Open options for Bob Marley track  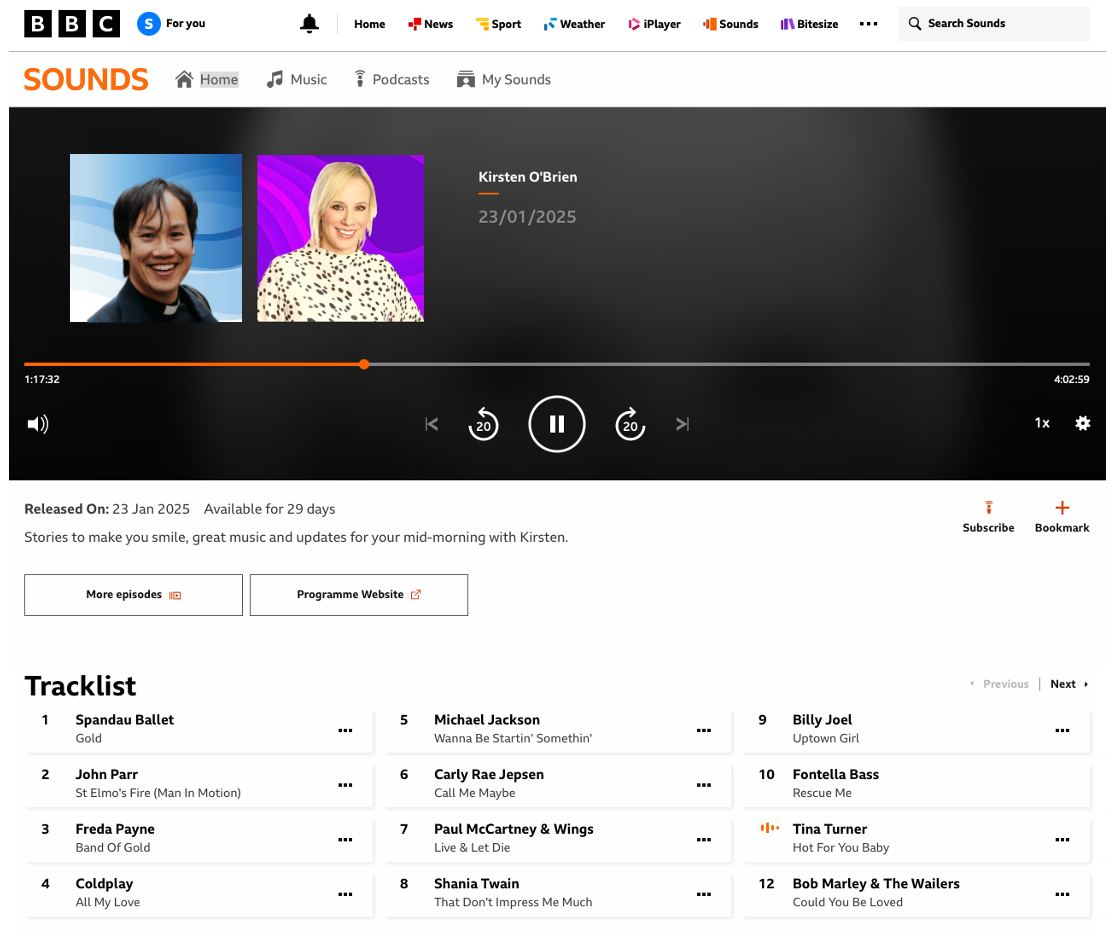1062,894
